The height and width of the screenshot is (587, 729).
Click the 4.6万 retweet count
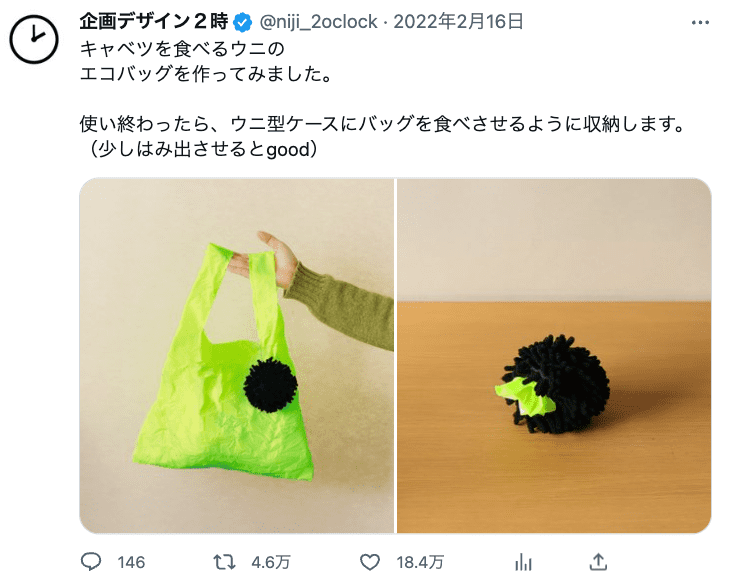(x=271, y=562)
